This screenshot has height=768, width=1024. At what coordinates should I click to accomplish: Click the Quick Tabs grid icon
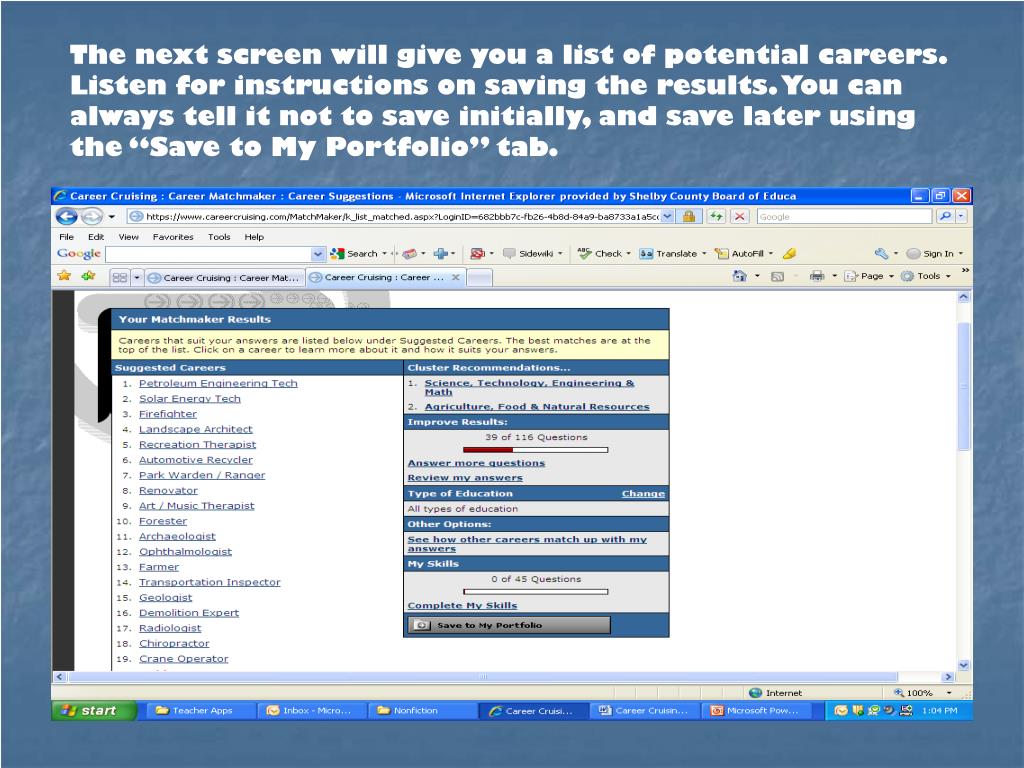point(120,278)
